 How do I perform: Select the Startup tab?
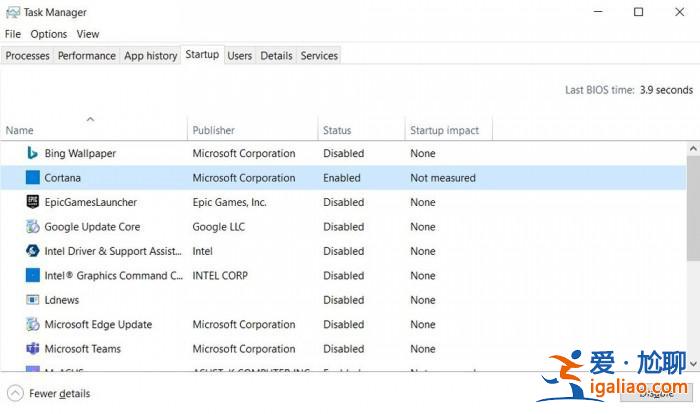click(x=202, y=54)
